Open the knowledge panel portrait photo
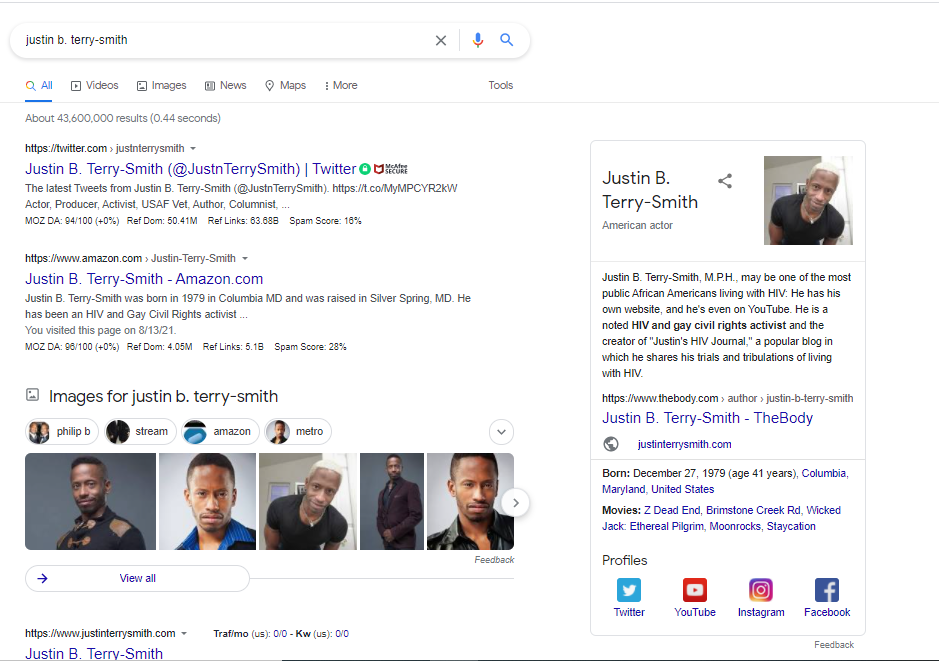This screenshot has height=661, width=939. 808,201
